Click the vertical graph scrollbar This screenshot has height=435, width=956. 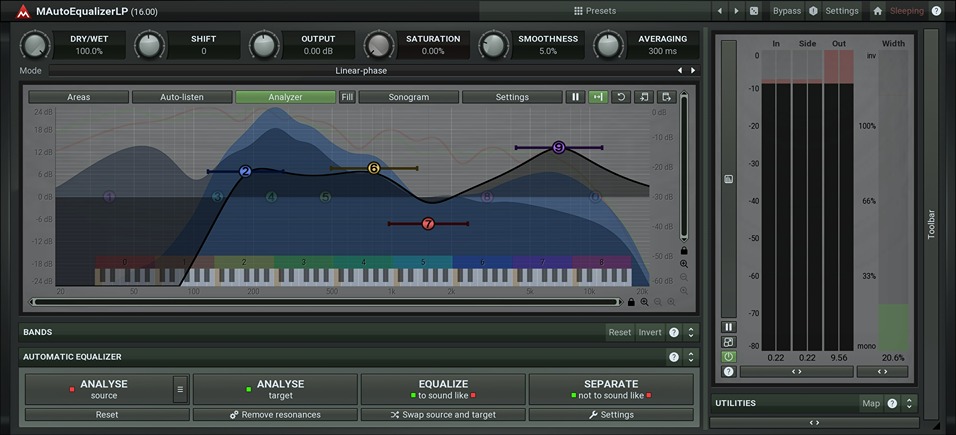684,167
